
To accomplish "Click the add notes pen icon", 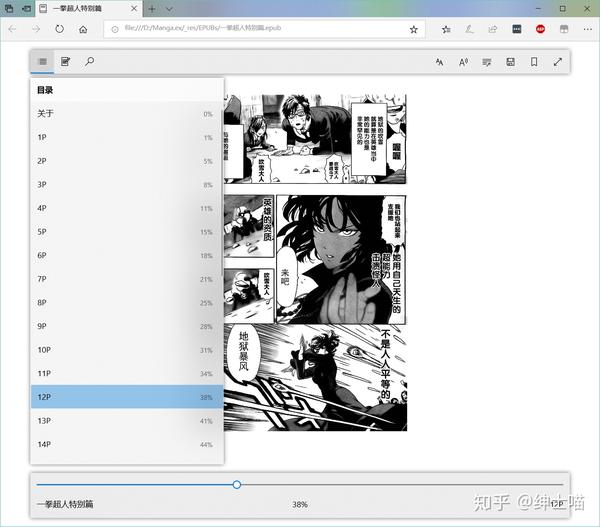I will (470, 29).
